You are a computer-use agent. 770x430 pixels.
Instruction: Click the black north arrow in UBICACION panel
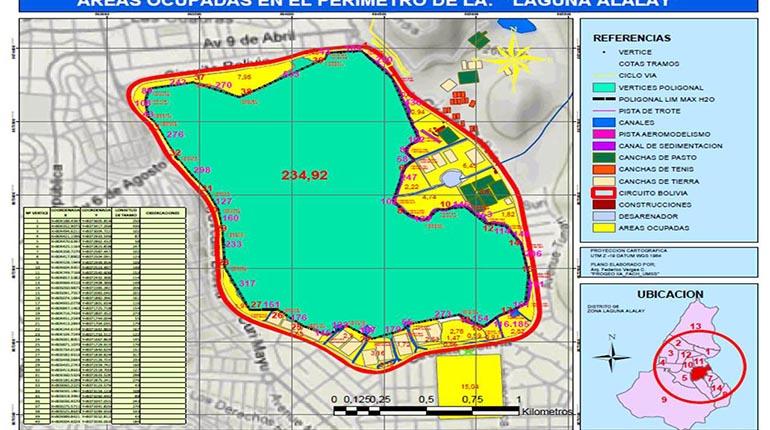[x=611, y=356]
